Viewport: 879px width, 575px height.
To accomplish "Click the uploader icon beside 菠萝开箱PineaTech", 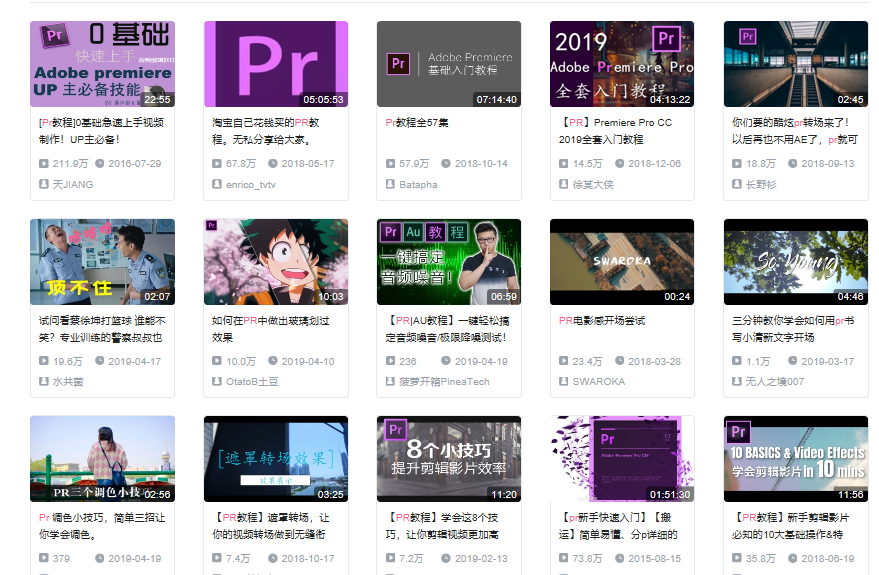I will [390, 381].
